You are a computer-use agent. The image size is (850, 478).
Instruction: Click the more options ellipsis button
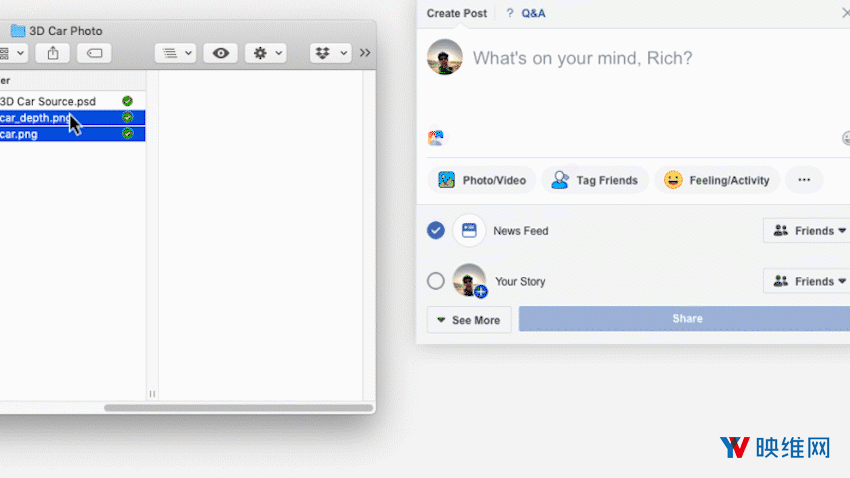tap(804, 180)
